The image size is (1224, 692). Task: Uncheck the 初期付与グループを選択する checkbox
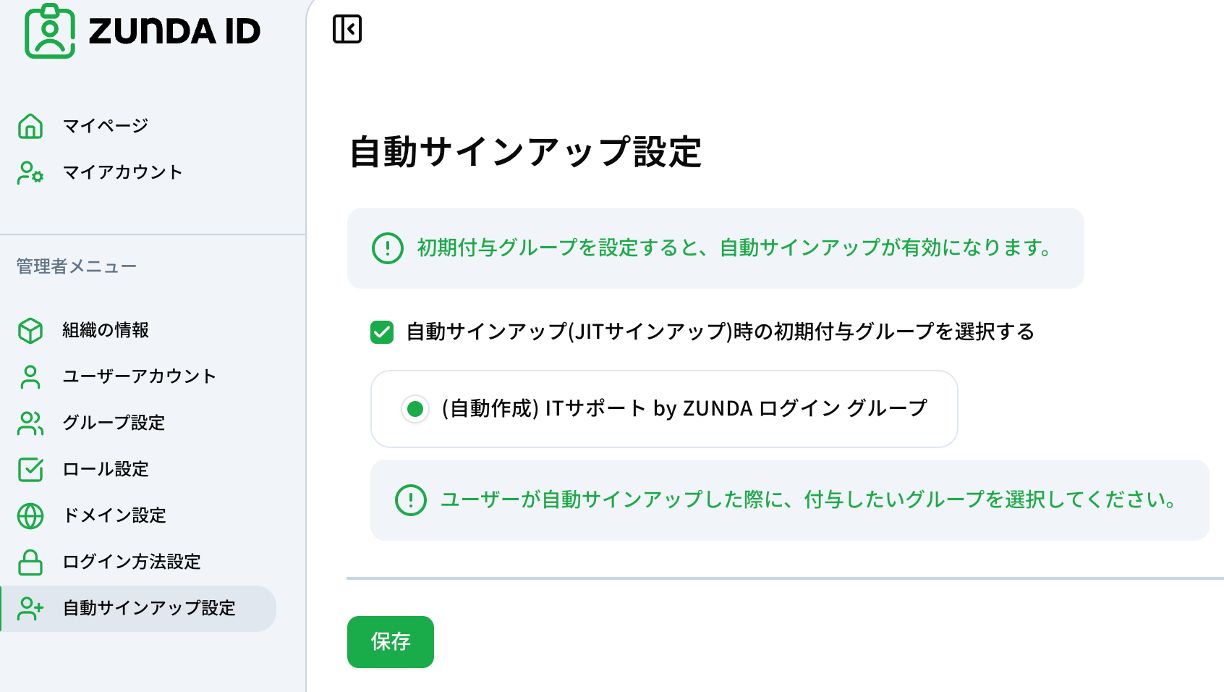coord(382,332)
